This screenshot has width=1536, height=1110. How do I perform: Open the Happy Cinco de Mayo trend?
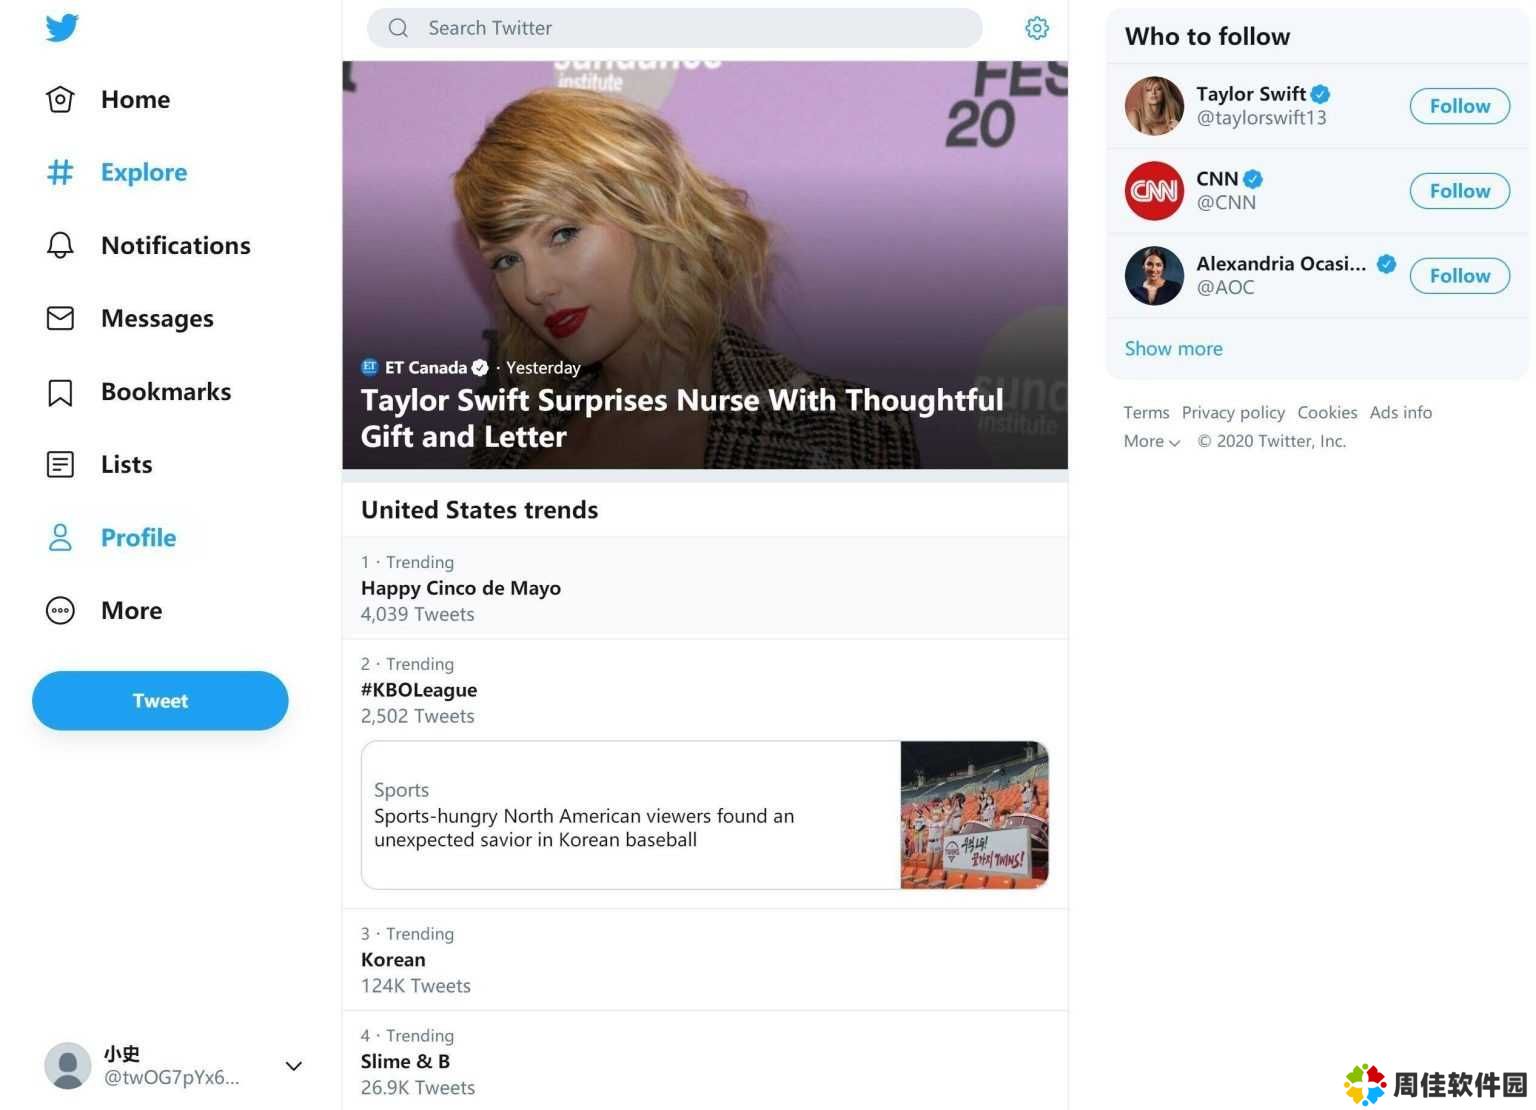coord(461,588)
